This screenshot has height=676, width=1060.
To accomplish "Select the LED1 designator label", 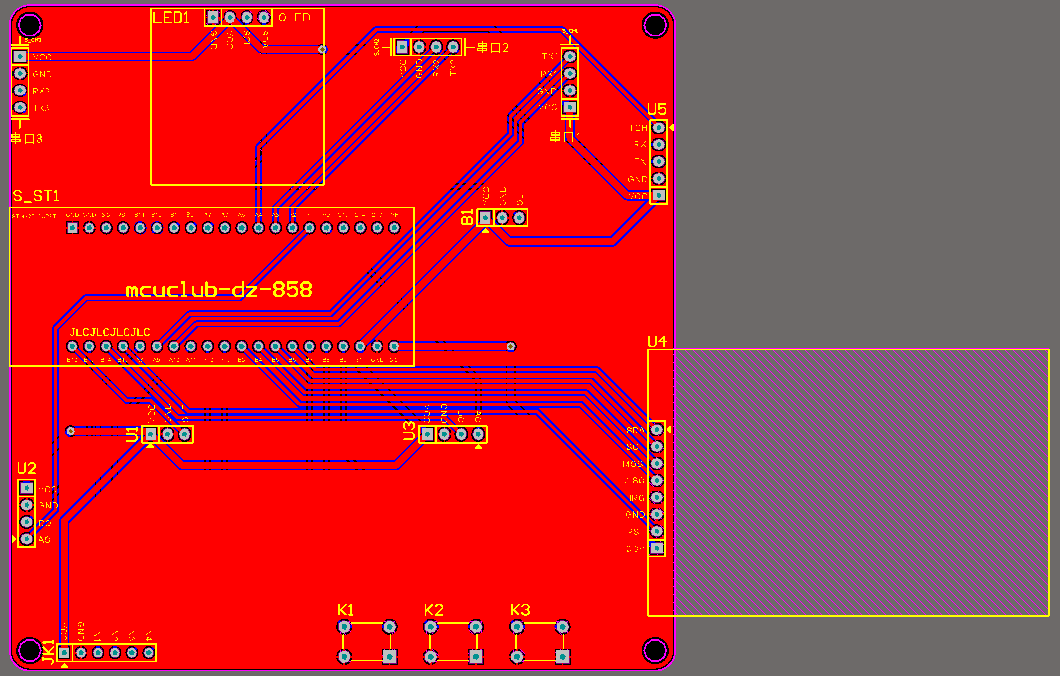I will click(171, 18).
